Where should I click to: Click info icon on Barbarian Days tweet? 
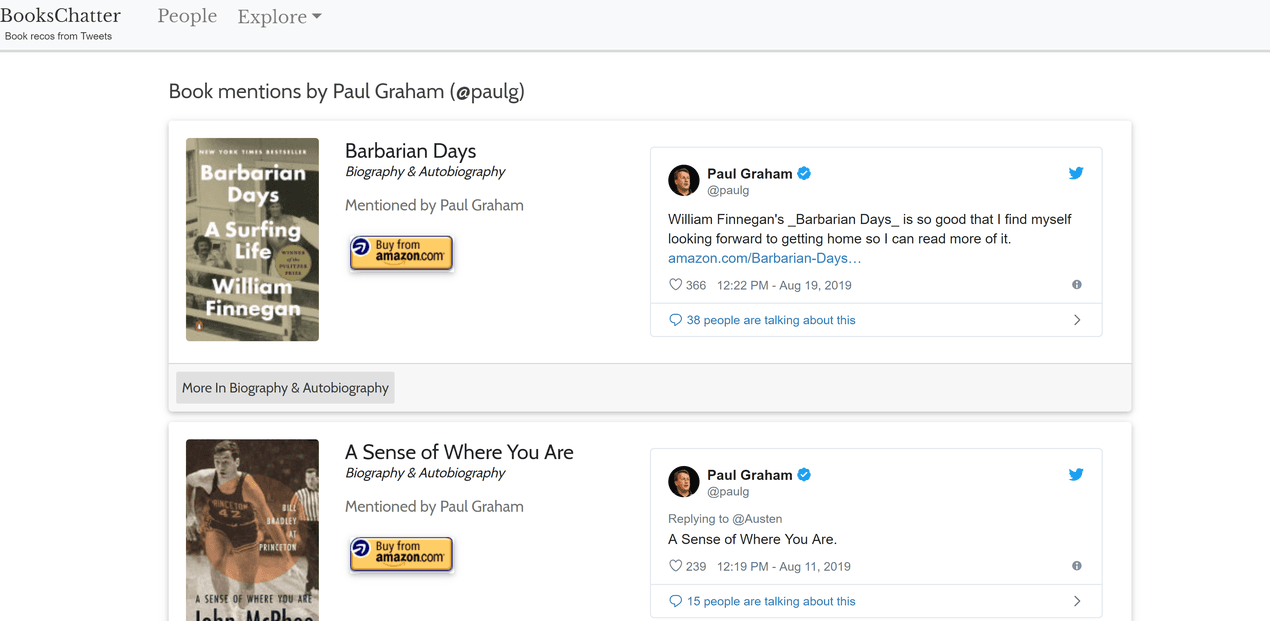click(1077, 285)
